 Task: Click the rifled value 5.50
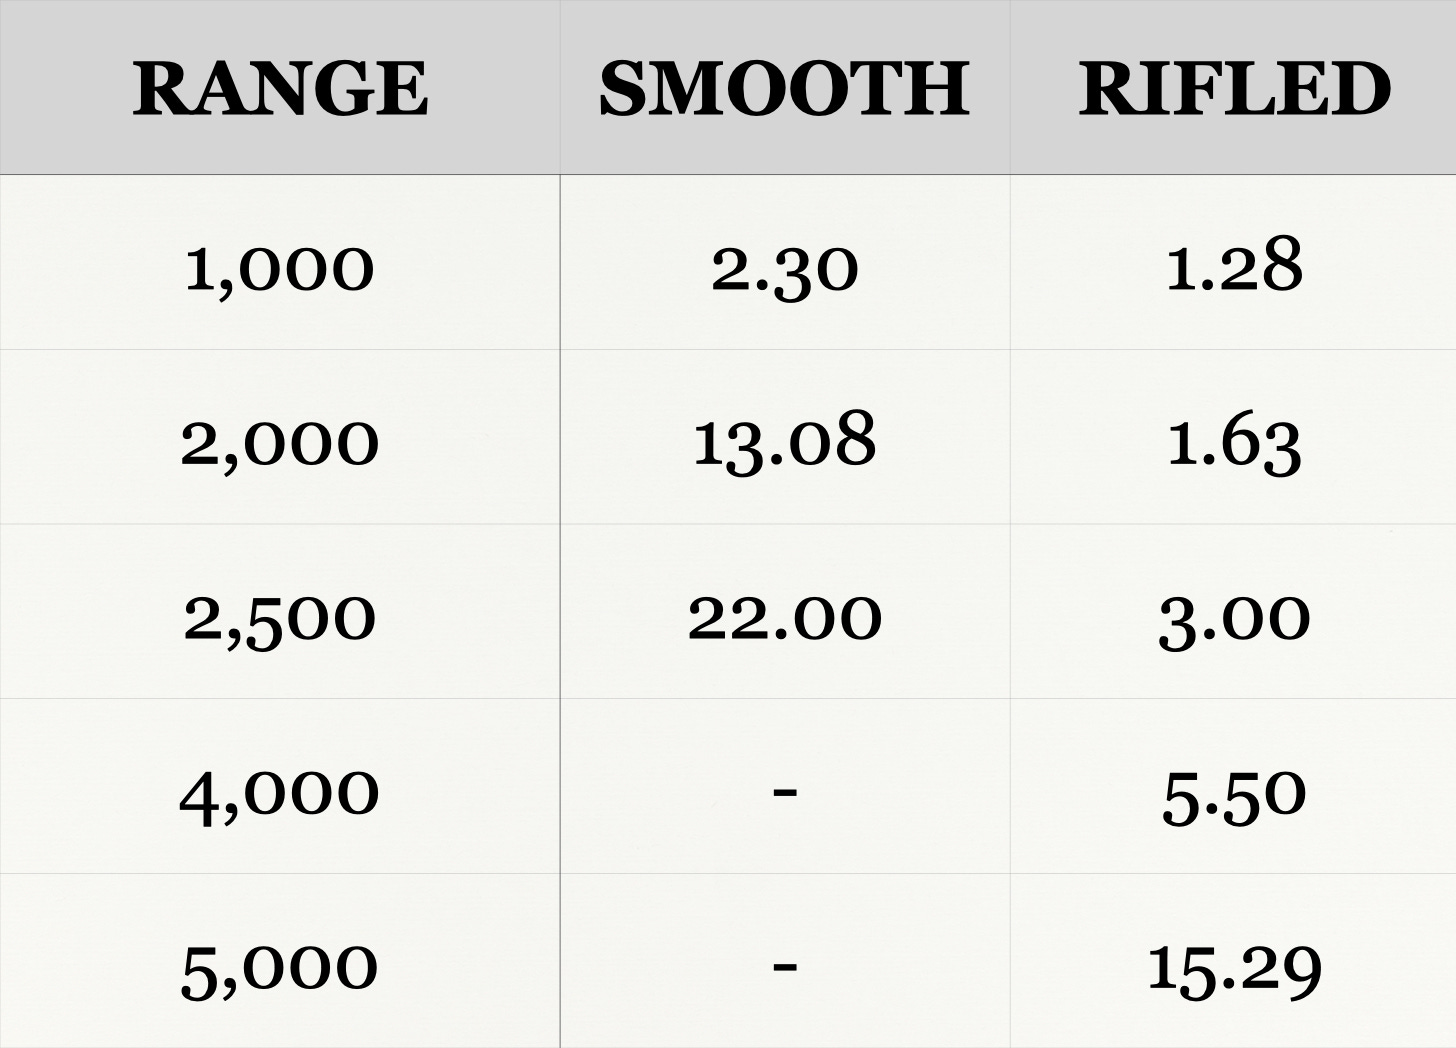pos(1234,795)
